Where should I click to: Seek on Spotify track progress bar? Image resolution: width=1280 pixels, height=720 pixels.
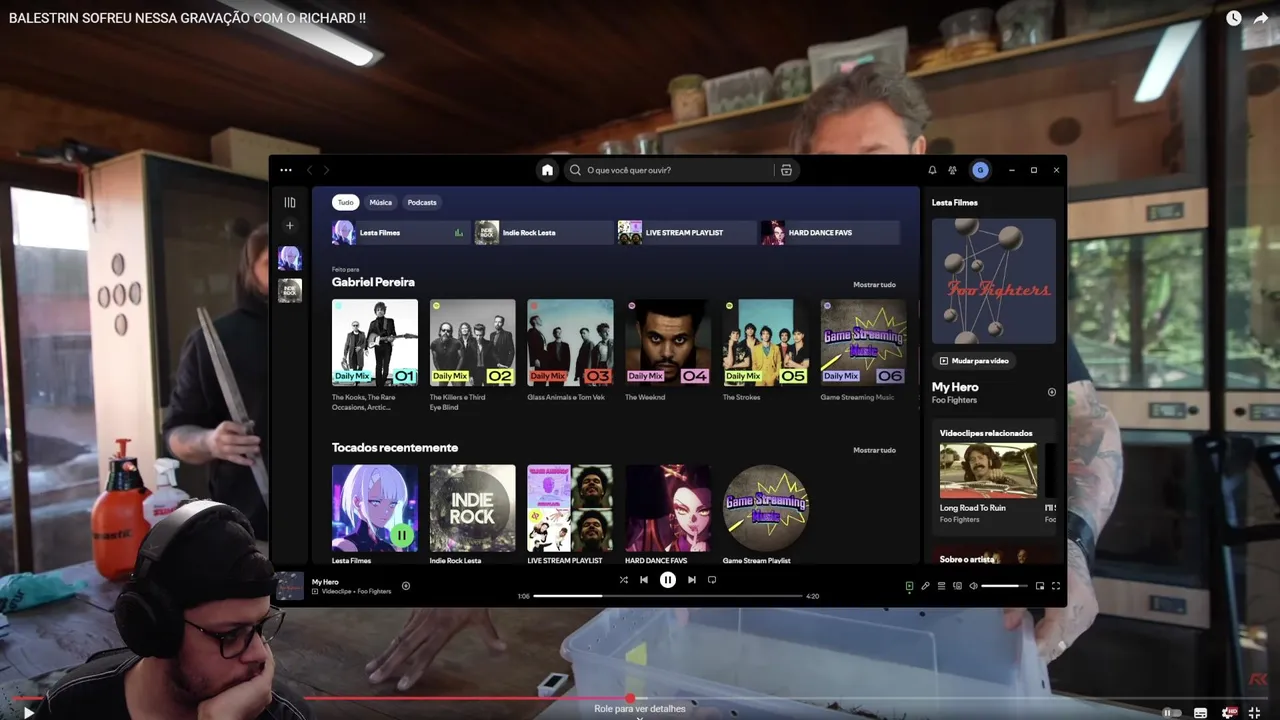(668, 596)
